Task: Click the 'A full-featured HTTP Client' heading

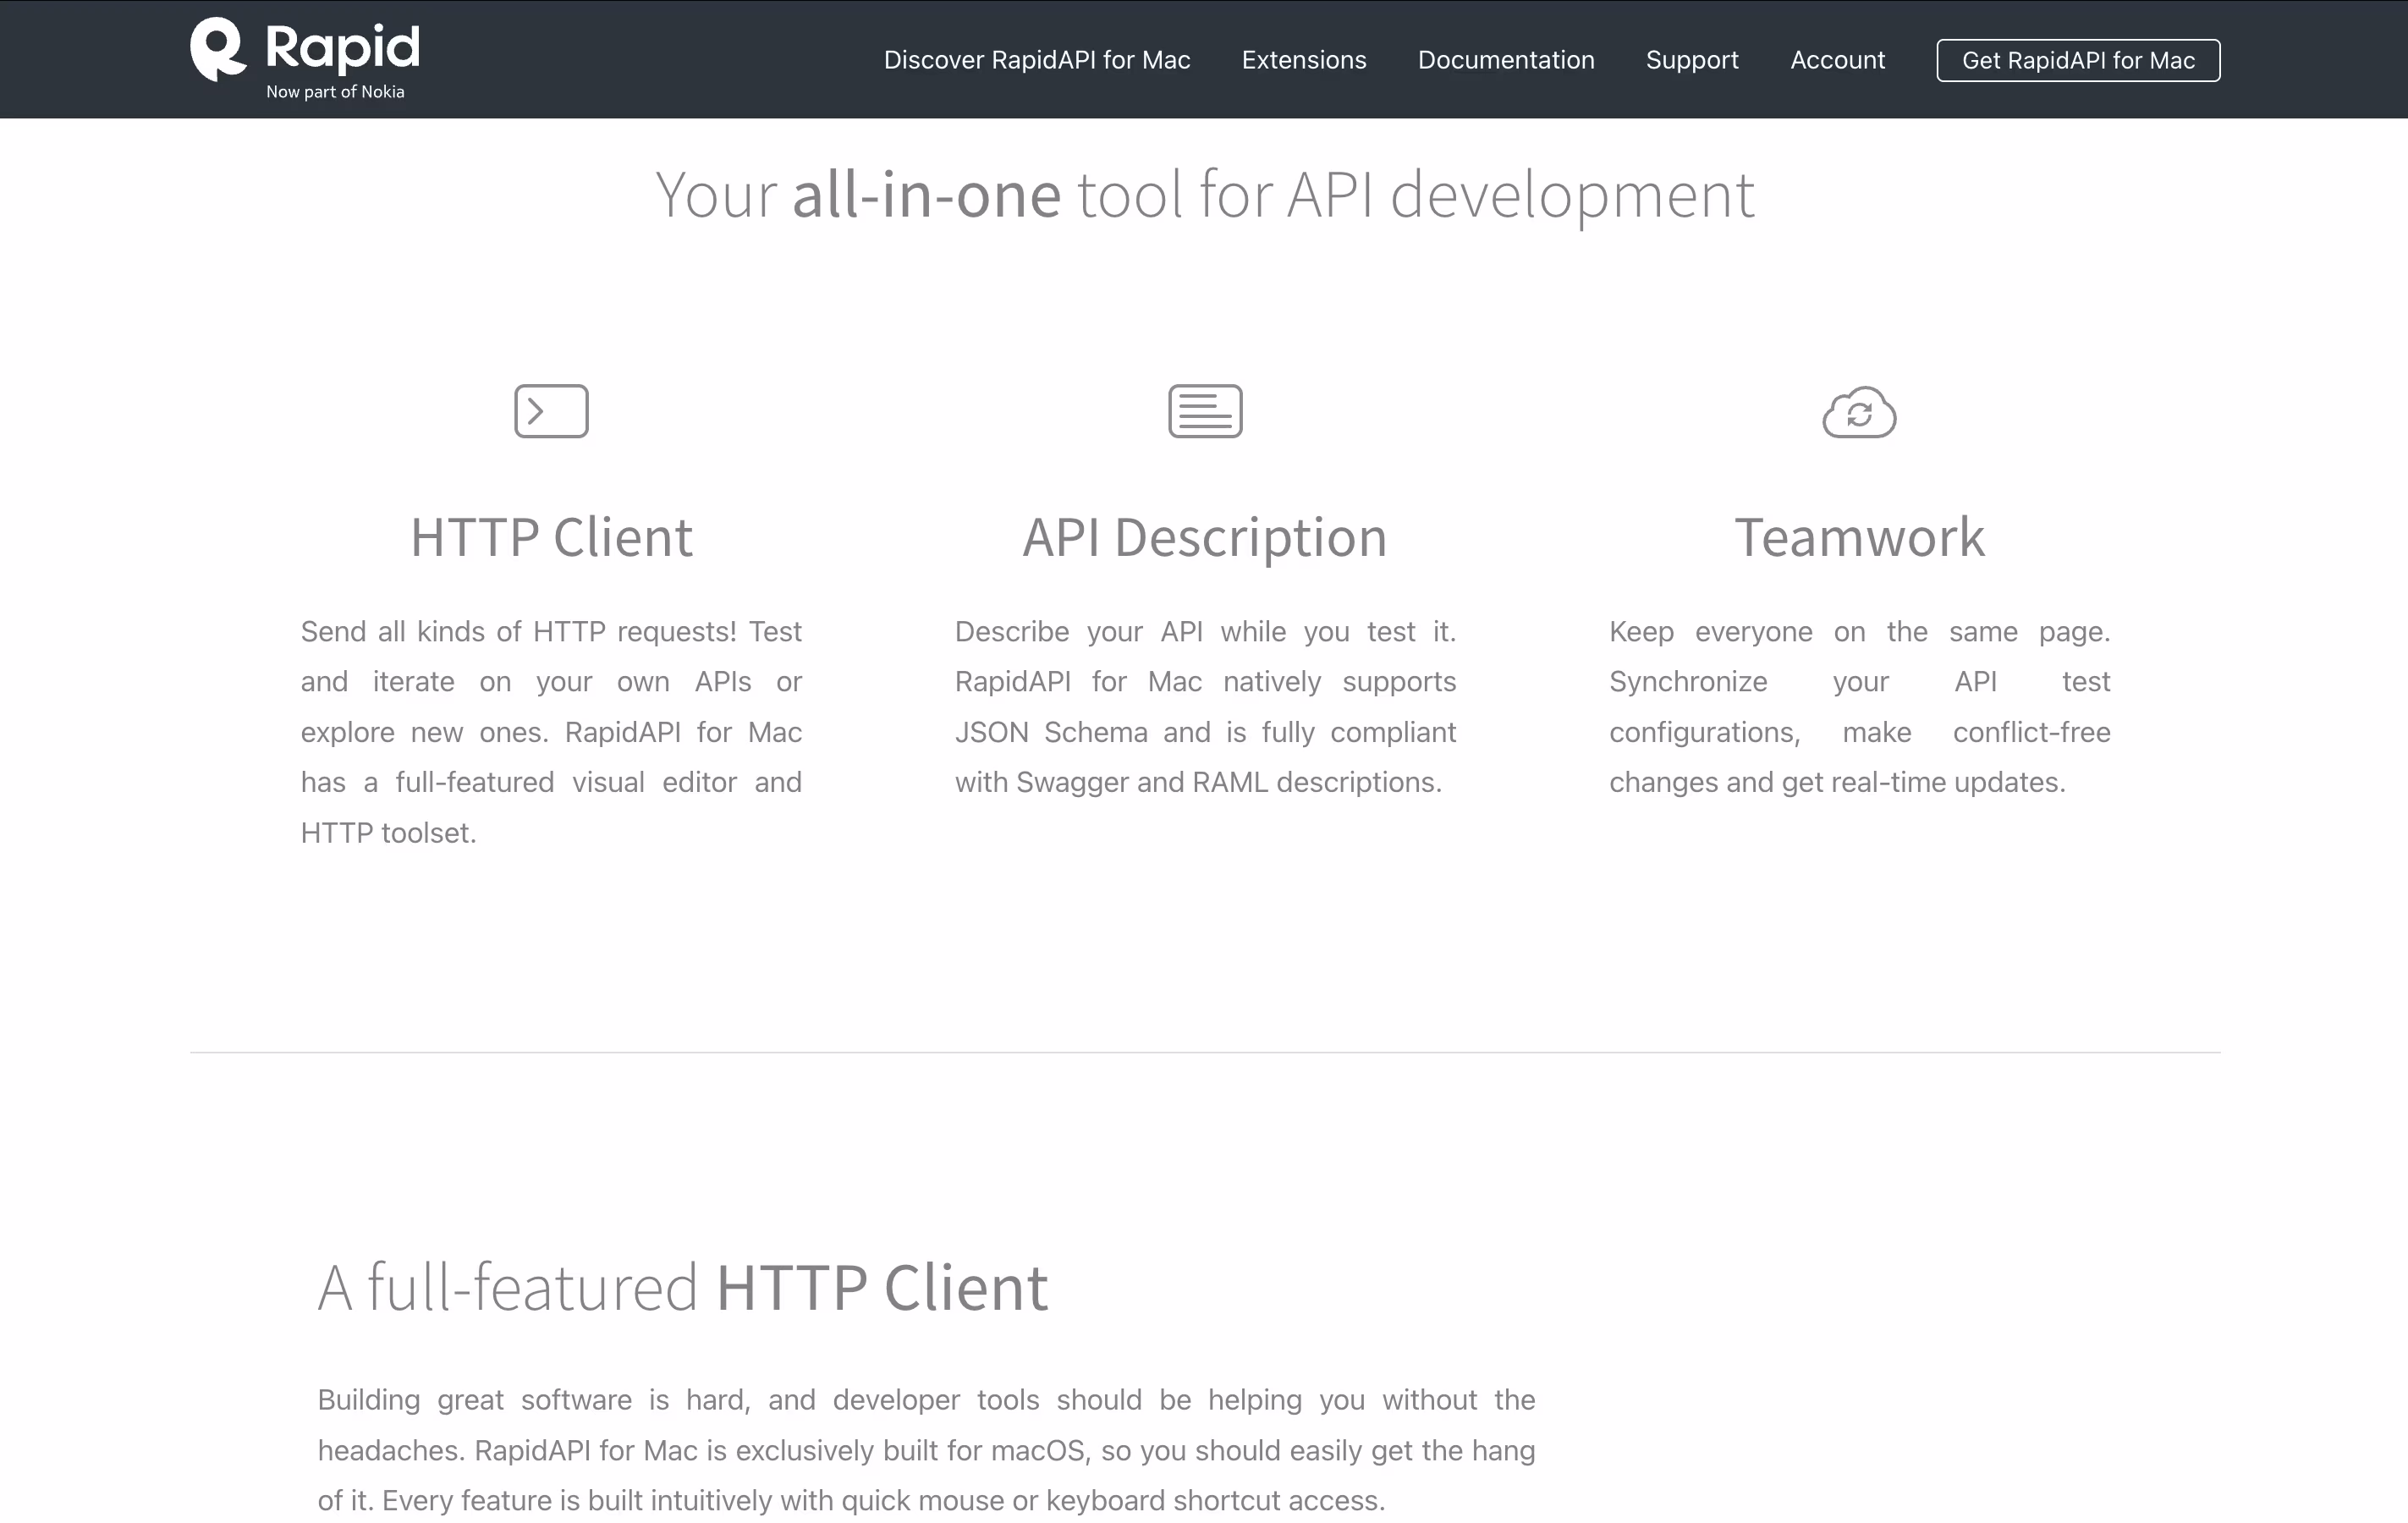Action: (x=682, y=1287)
